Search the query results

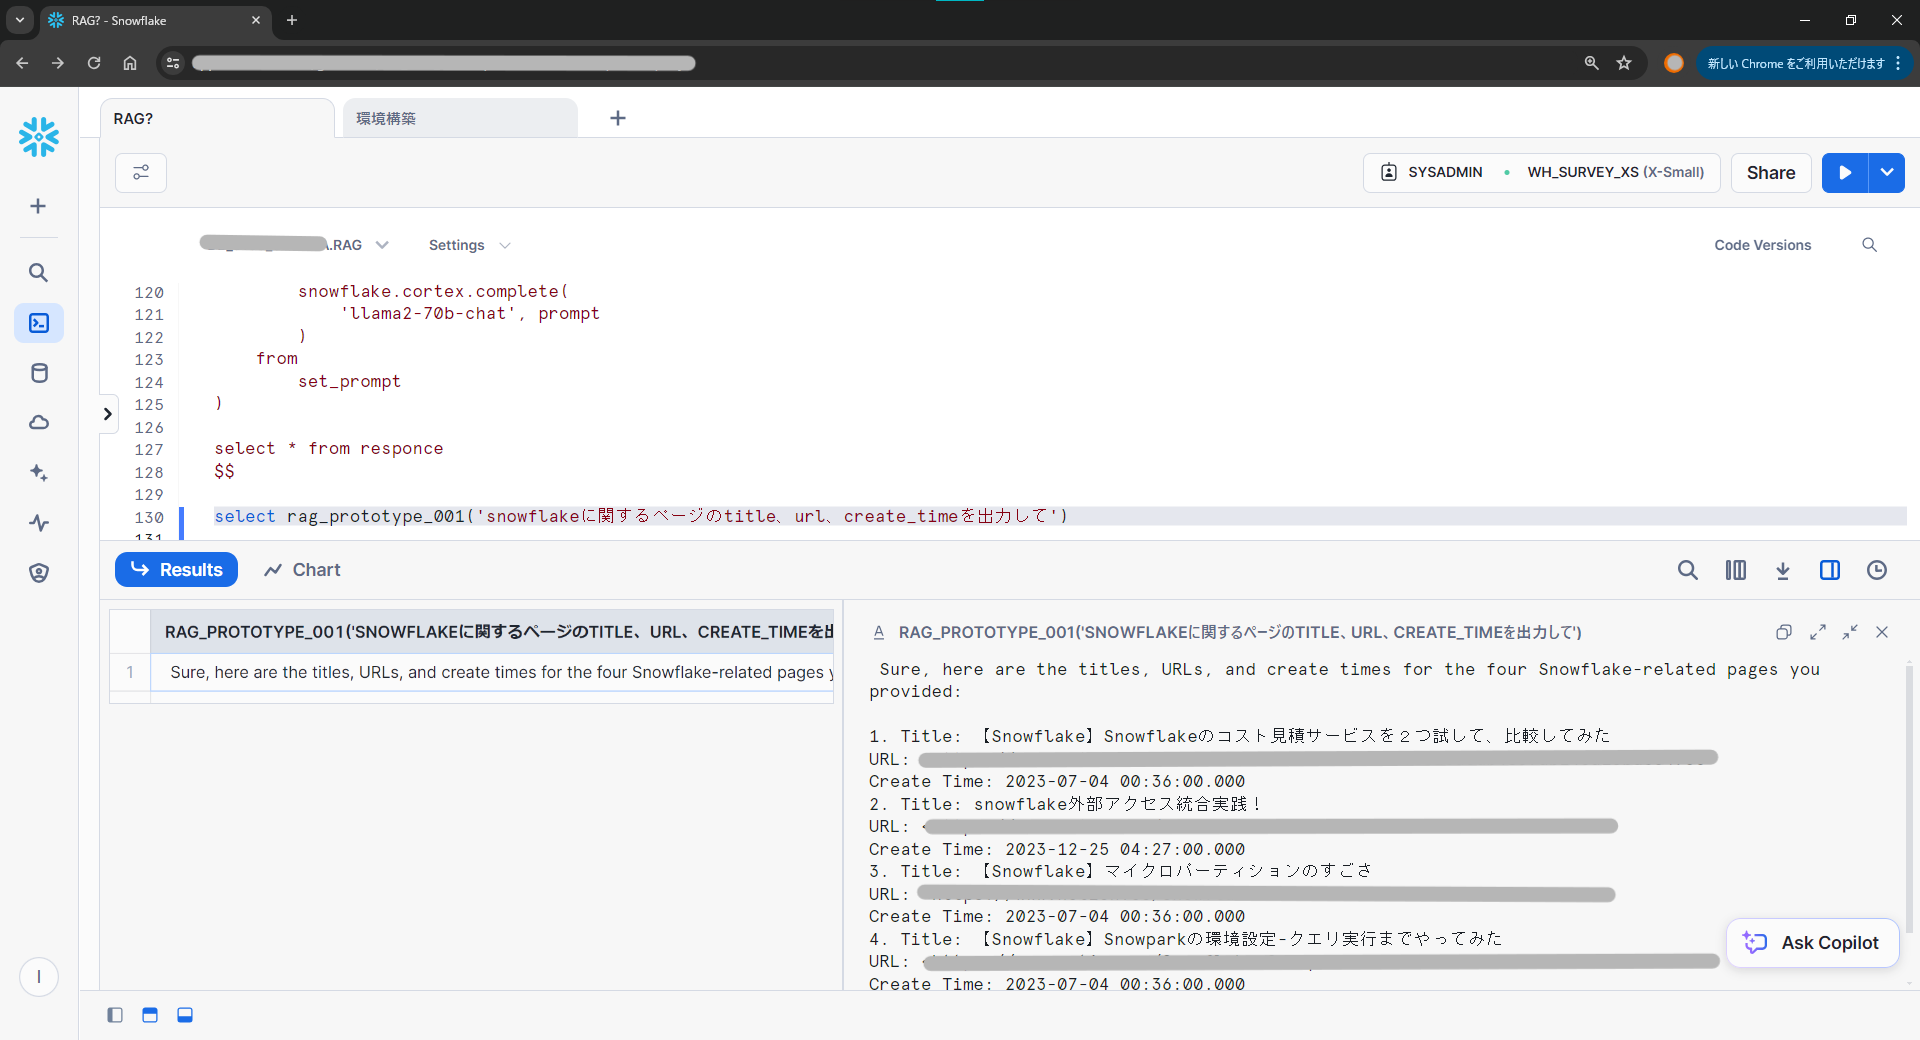1688,570
